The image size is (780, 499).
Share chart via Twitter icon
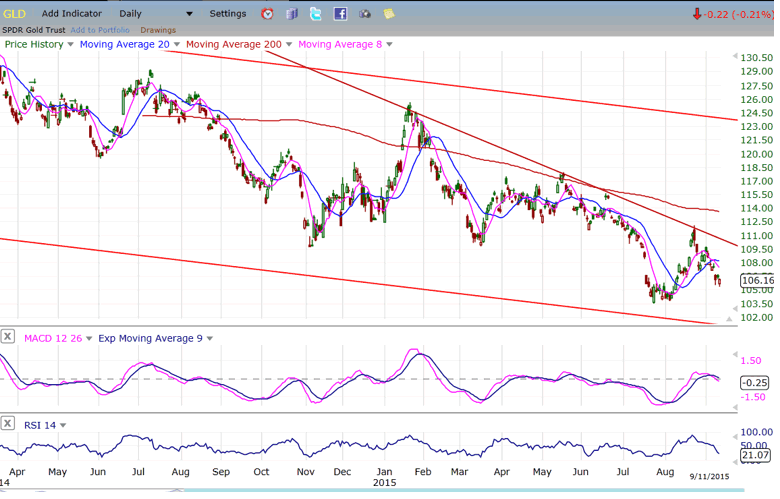click(316, 14)
